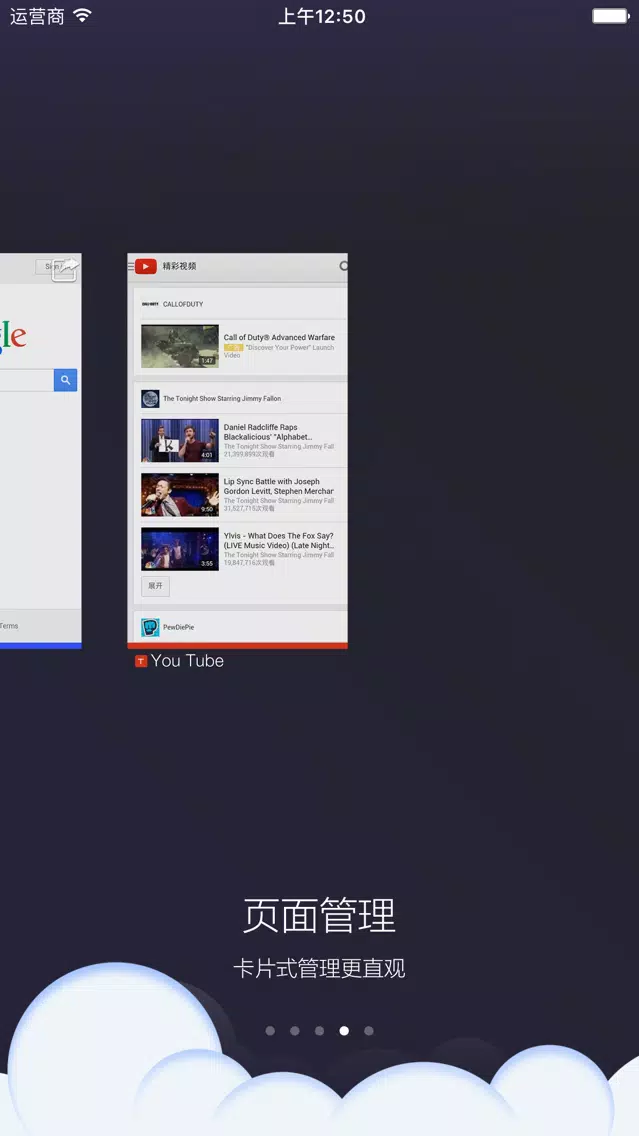Tap the share icon on Google card
Screen dimensions: 639x1136
coord(65,269)
